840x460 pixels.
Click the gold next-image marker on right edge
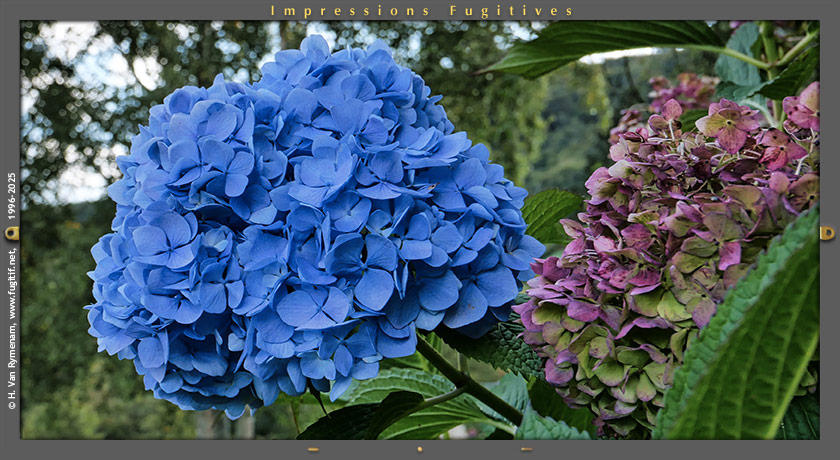pyautogui.click(x=827, y=233)
